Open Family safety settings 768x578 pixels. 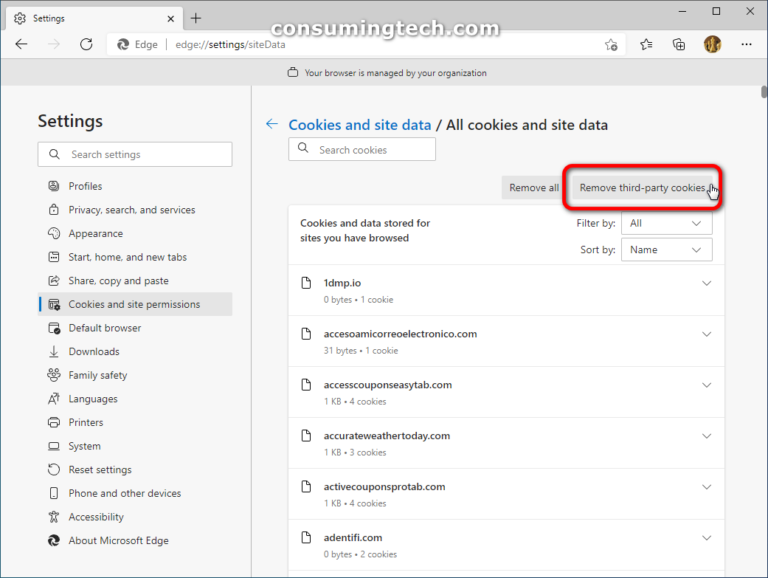[x=135, y=375]
